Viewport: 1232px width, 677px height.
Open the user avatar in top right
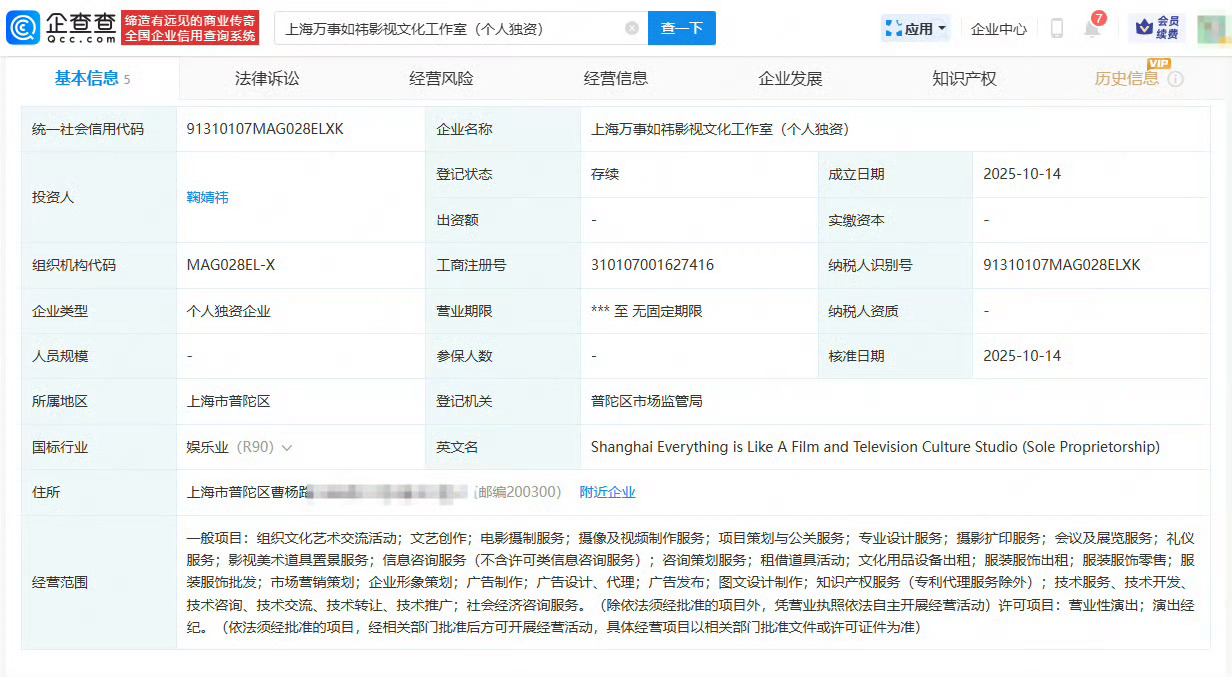1212,29
